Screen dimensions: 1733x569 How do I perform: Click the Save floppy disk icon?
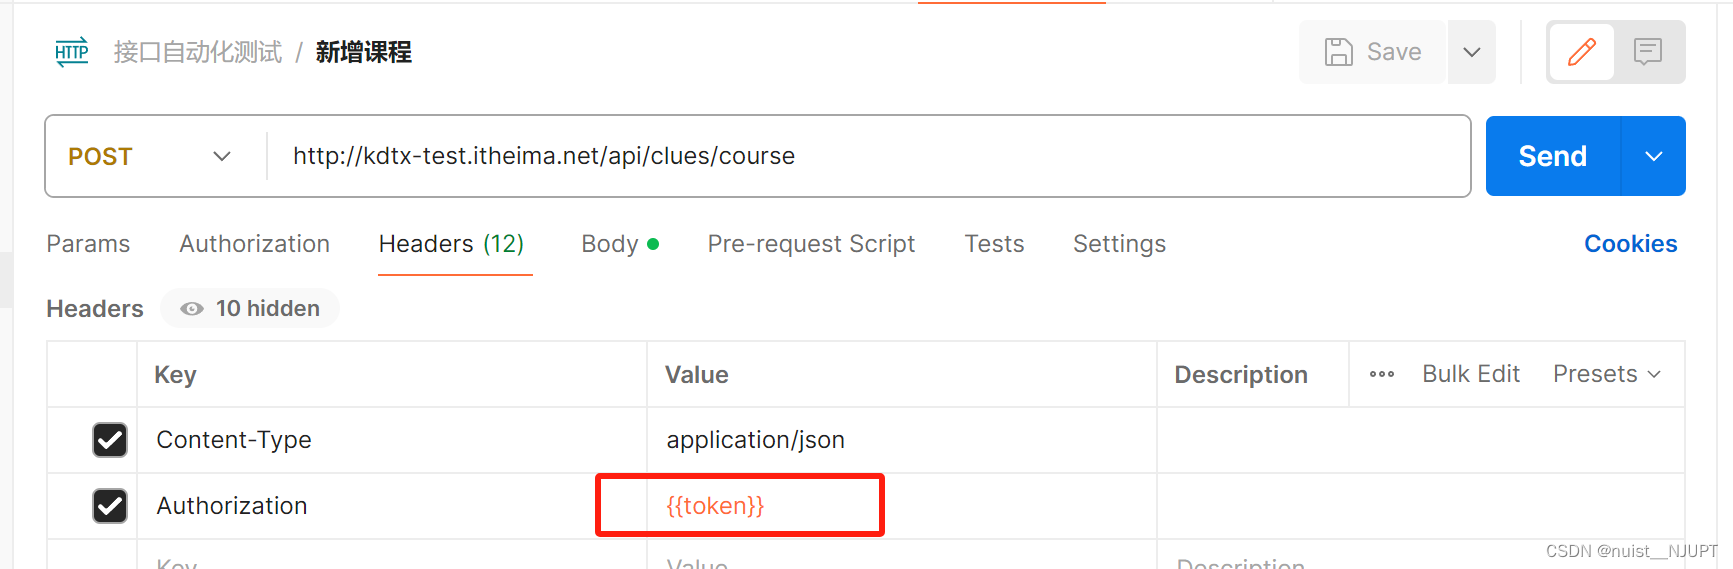pyautogui.click(x=1338, y=52)
